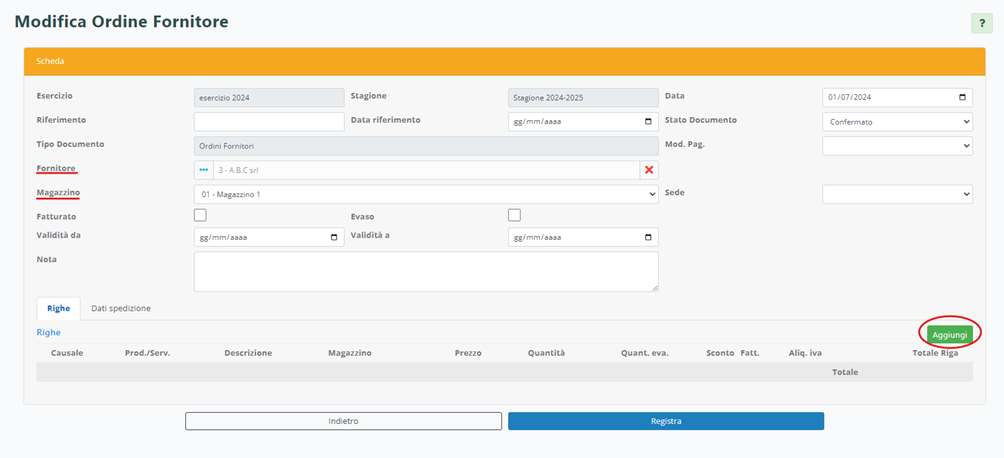This screenshot has height=458, width=1004.
Task: Tick the Fatturato checkbox
Action: point(200,215)
